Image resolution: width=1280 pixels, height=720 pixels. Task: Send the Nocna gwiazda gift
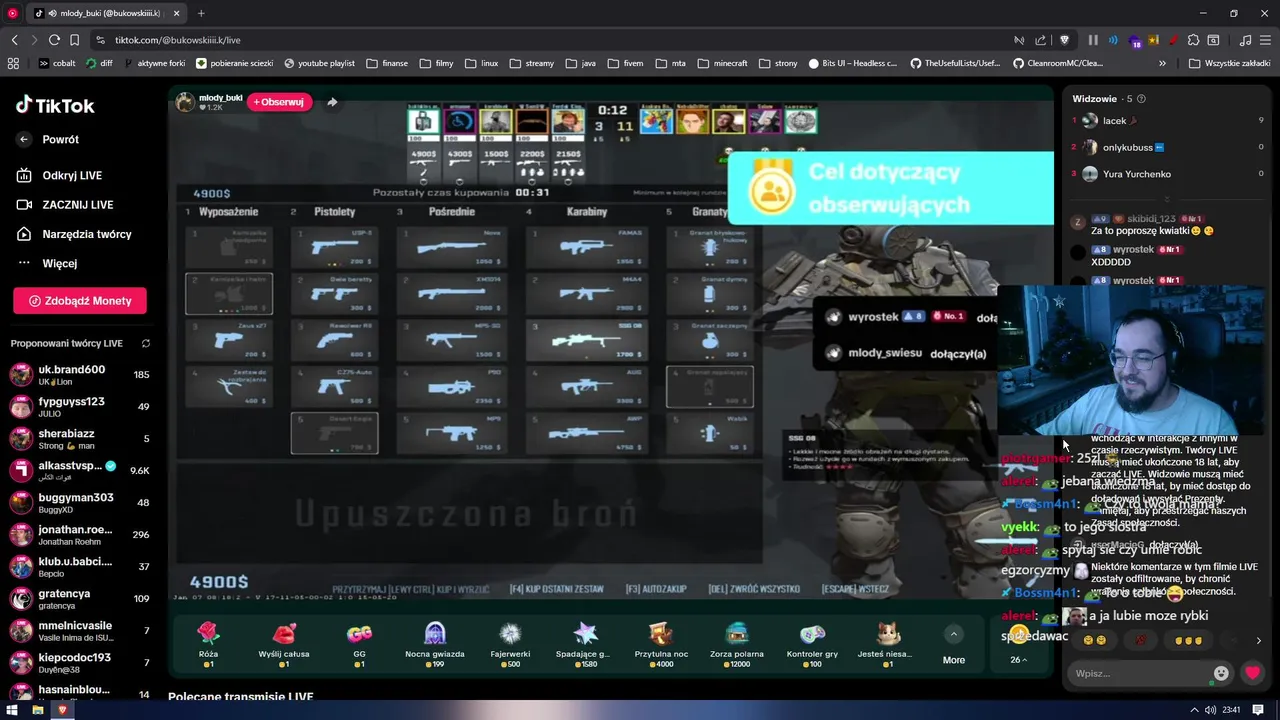coord(434,643)
